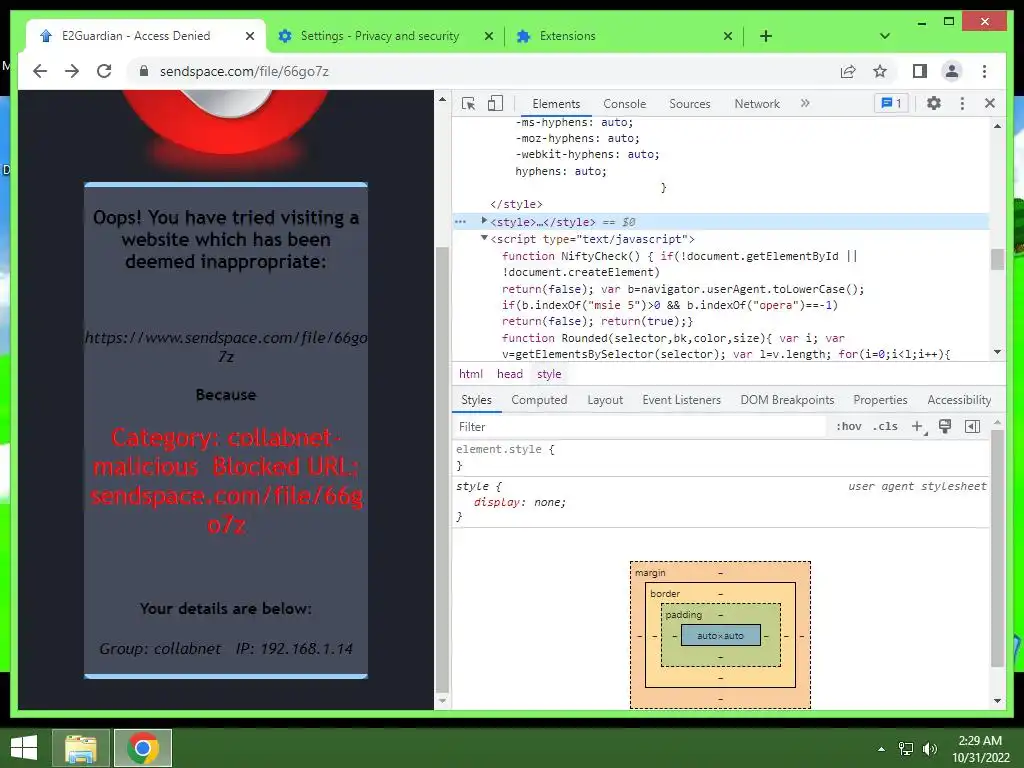Focus the styles Filter input
Viewport: 1024px width, 768px height.
pyautogui.click(x=640, y=426)
